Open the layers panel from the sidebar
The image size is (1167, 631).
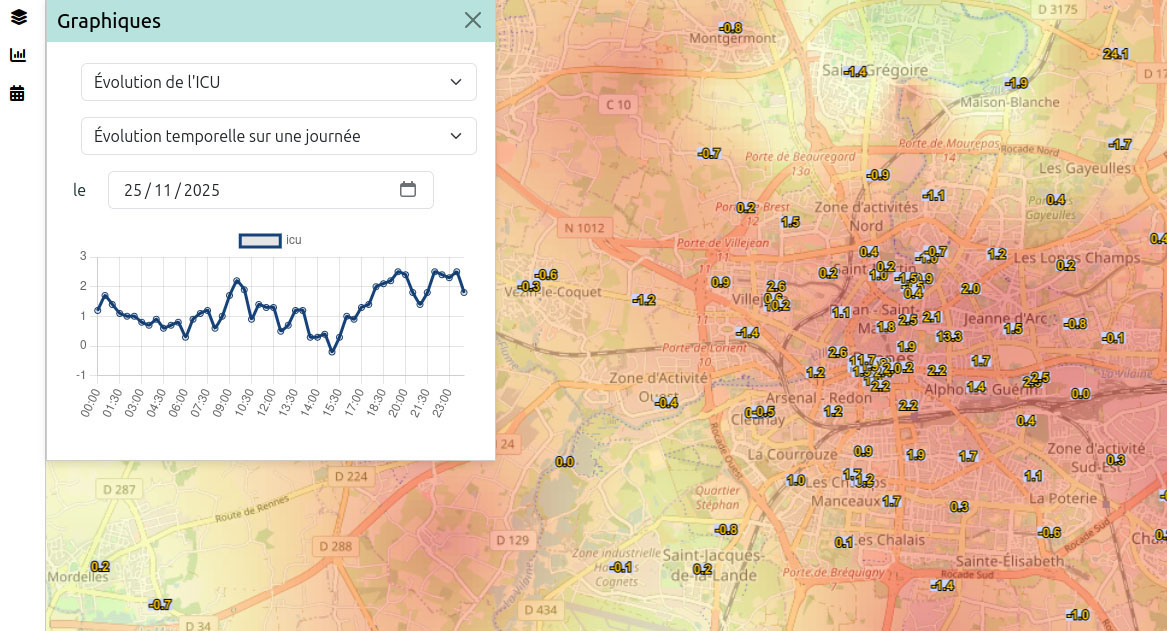[x=18, y=16]
